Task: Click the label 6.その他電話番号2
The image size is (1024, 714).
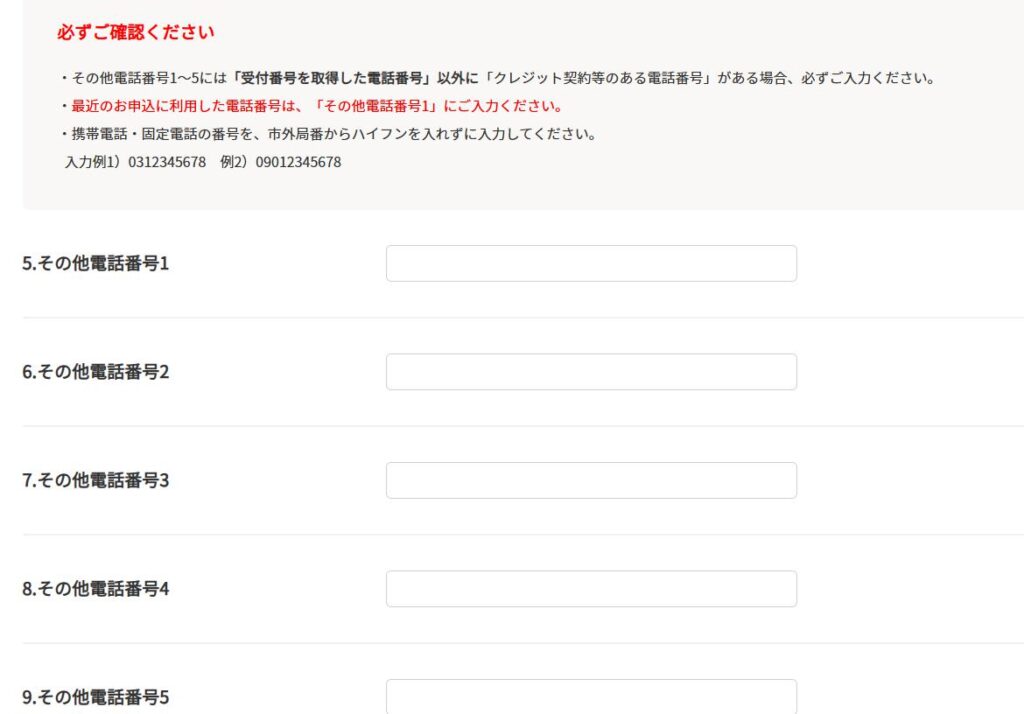Action: click(95, 372)
